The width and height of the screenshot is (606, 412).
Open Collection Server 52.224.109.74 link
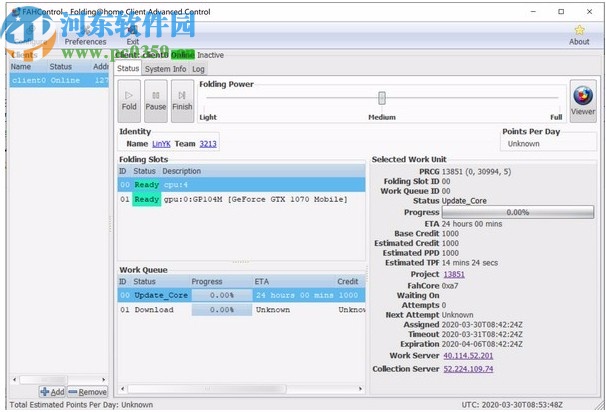468,369
